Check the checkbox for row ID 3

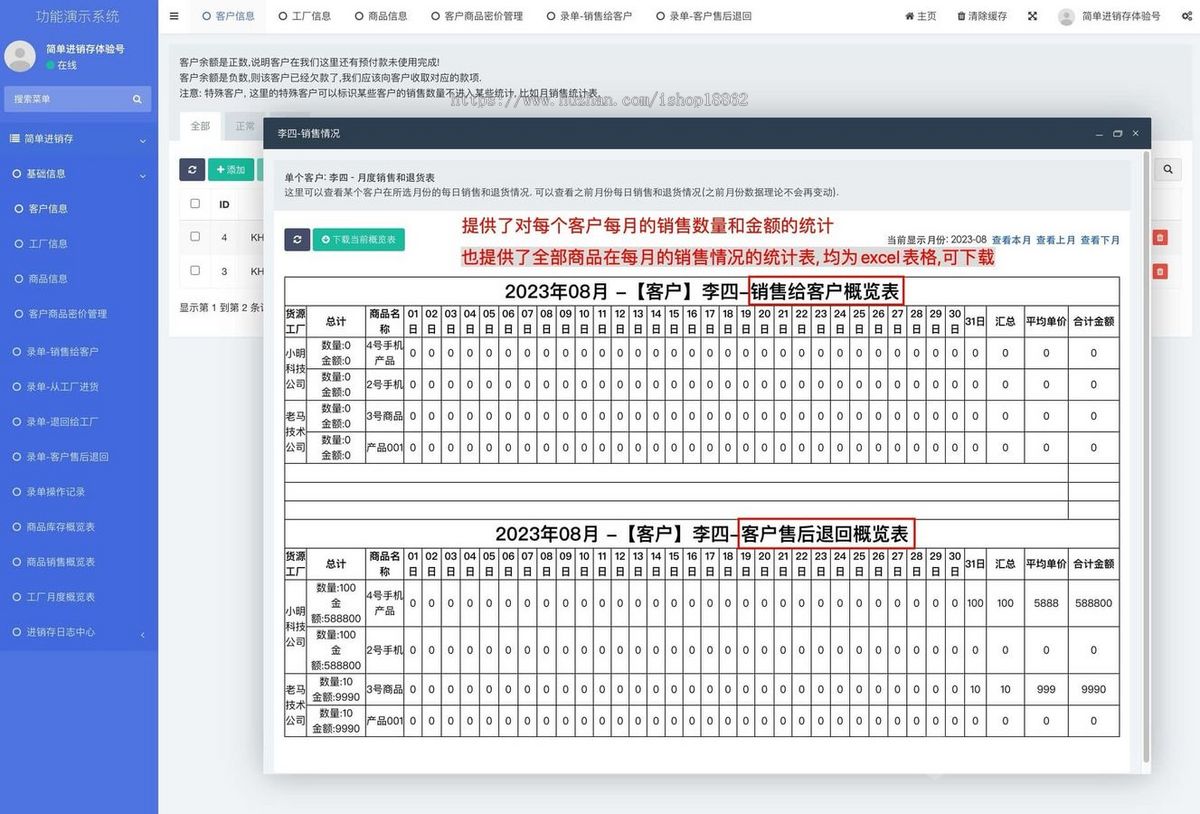tap(194, 271)
